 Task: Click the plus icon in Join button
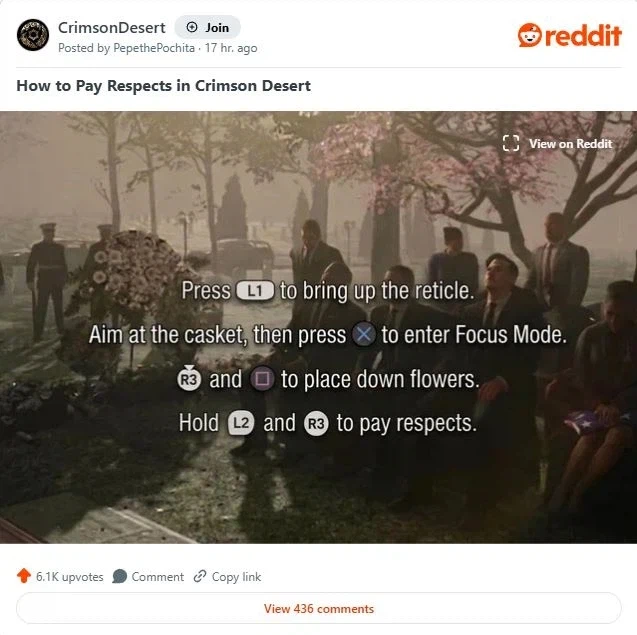click(x=192, y=28)
